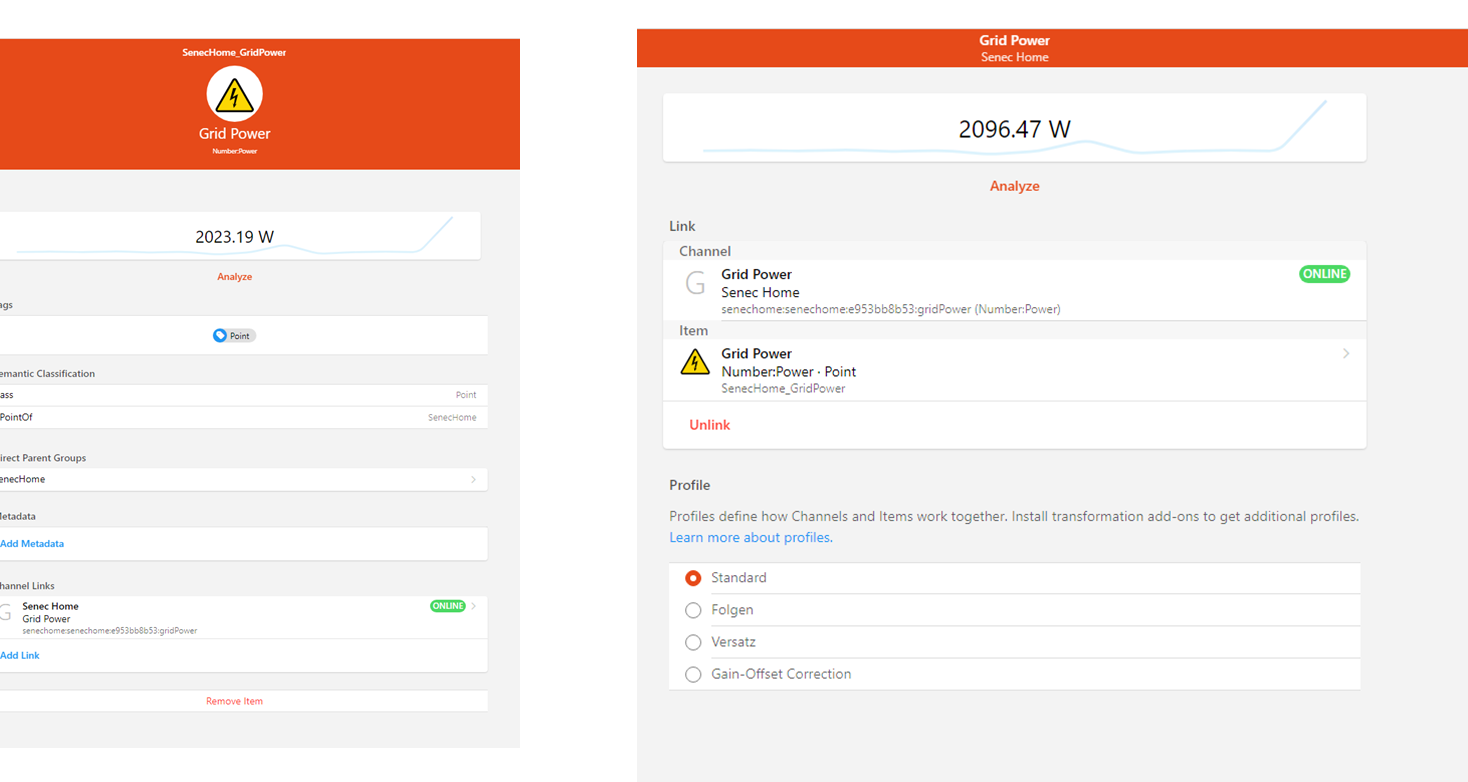Click the lightning warning icon in left header

pos(234,95)
